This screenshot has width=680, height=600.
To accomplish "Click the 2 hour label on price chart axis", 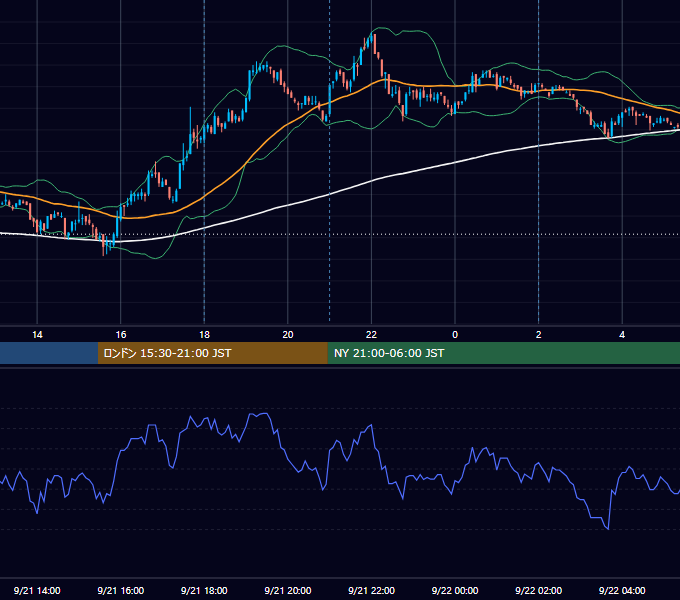I will point(539,335).
